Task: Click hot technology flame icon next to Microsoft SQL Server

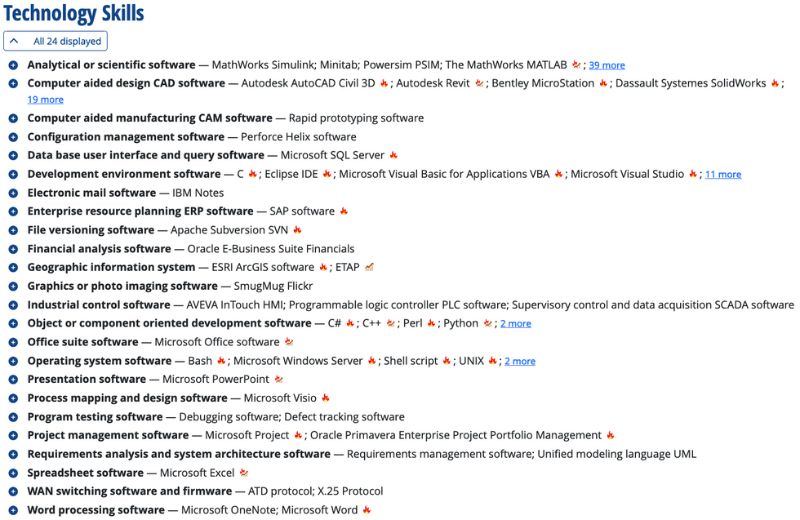Action: 394,155
